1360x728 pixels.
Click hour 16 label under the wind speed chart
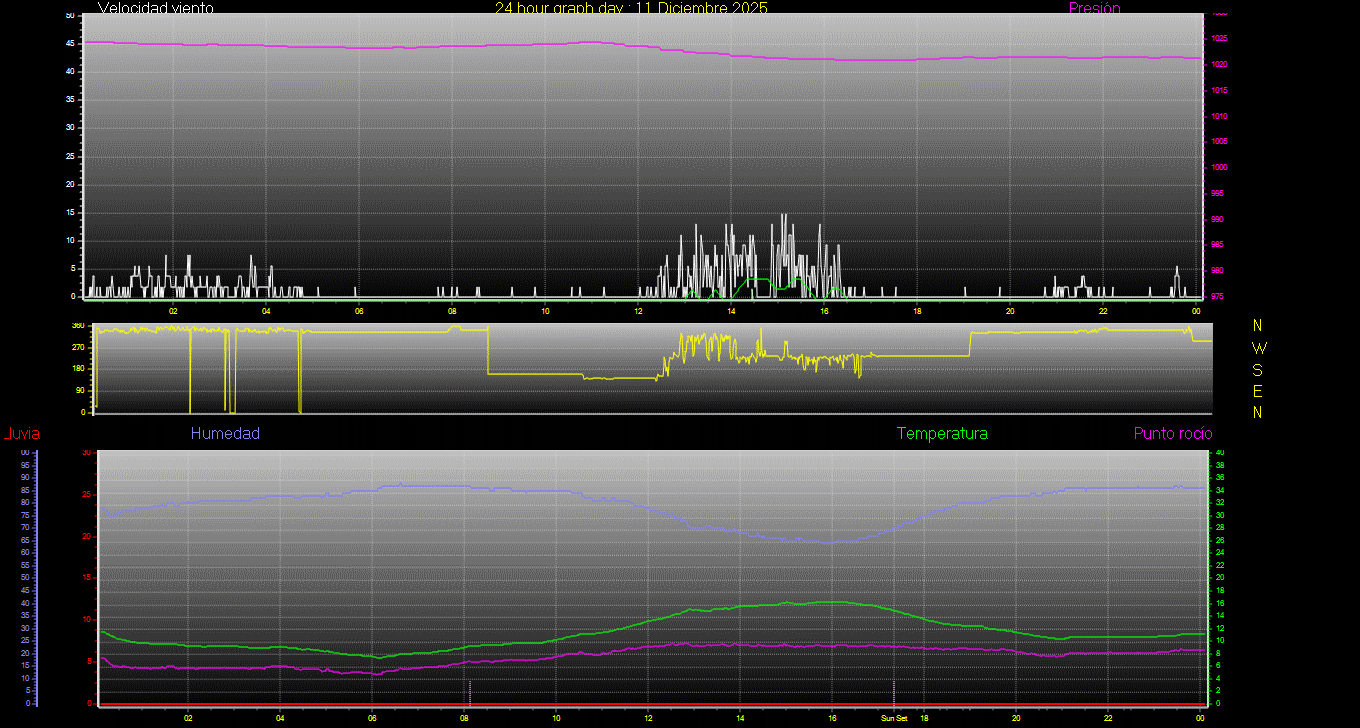click(x=824, y=310)
